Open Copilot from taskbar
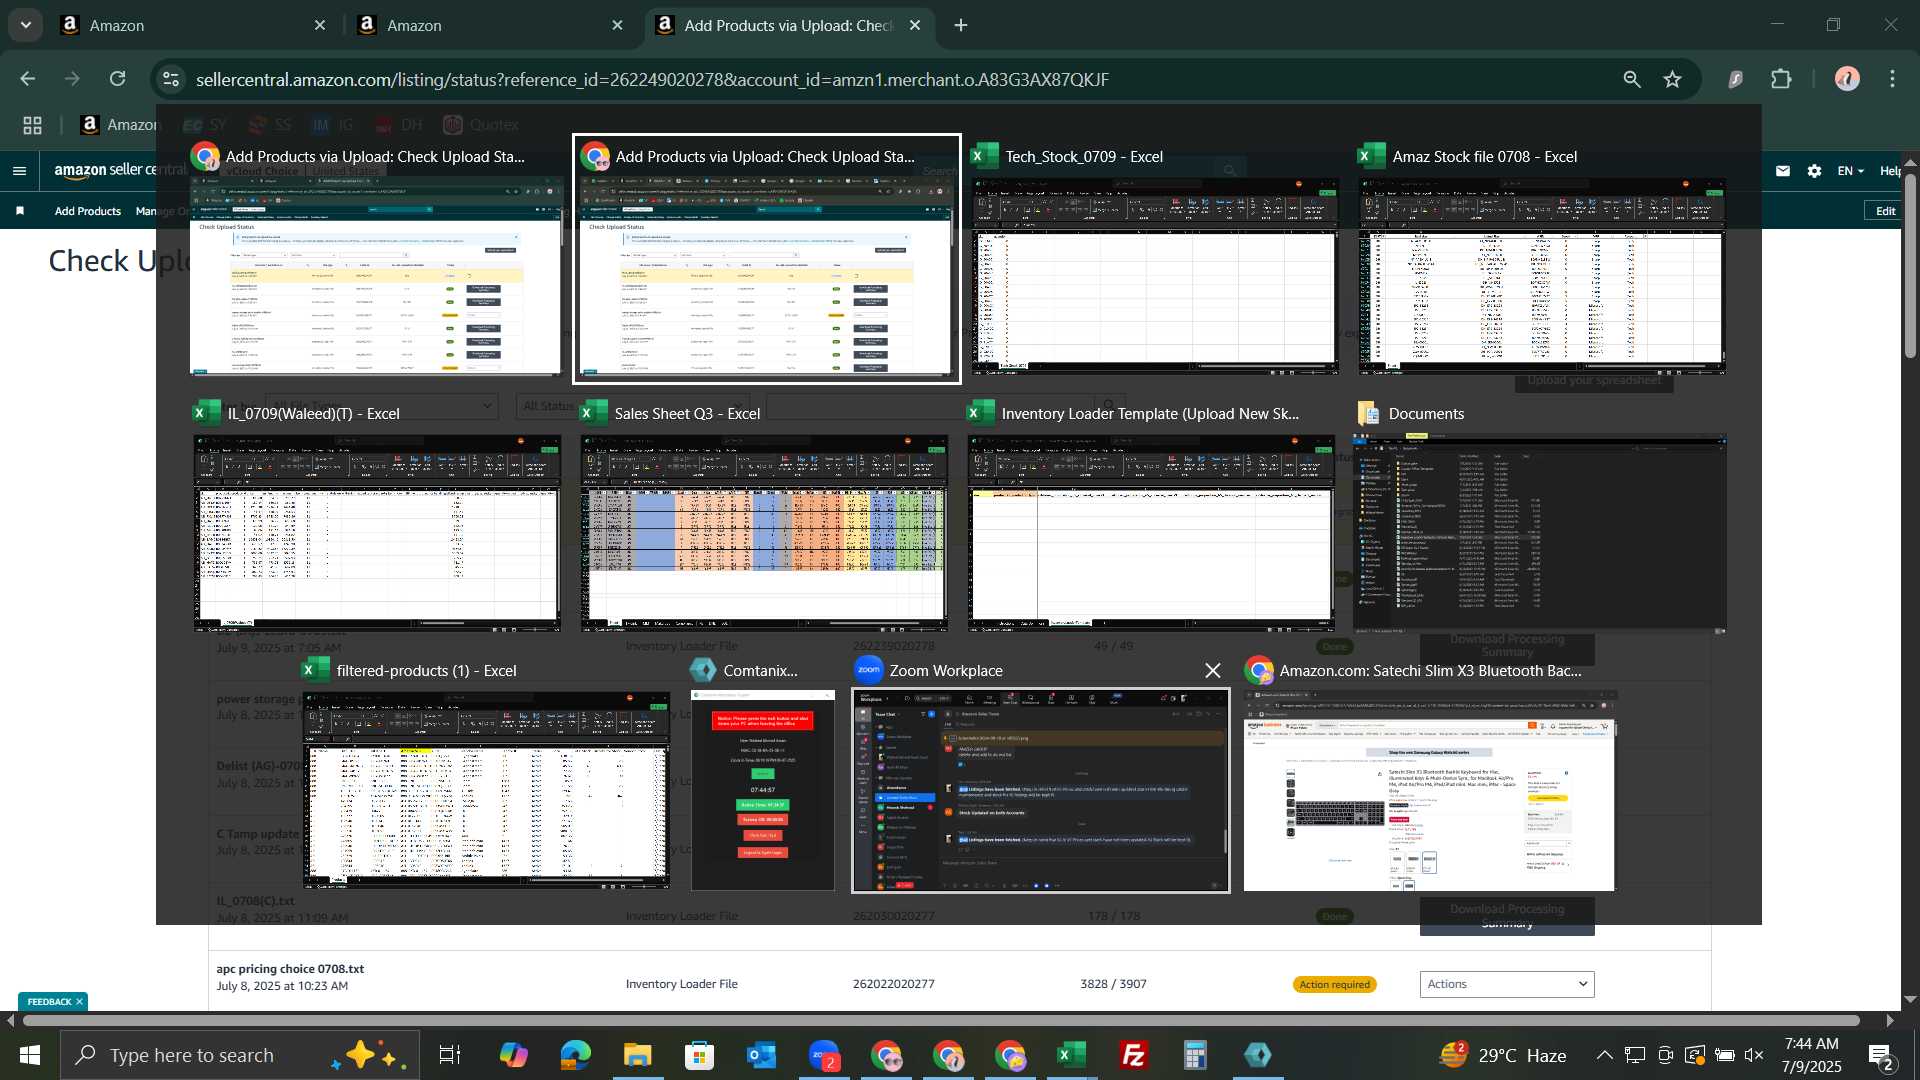1920x1080 pixels. coord(513,1055)
